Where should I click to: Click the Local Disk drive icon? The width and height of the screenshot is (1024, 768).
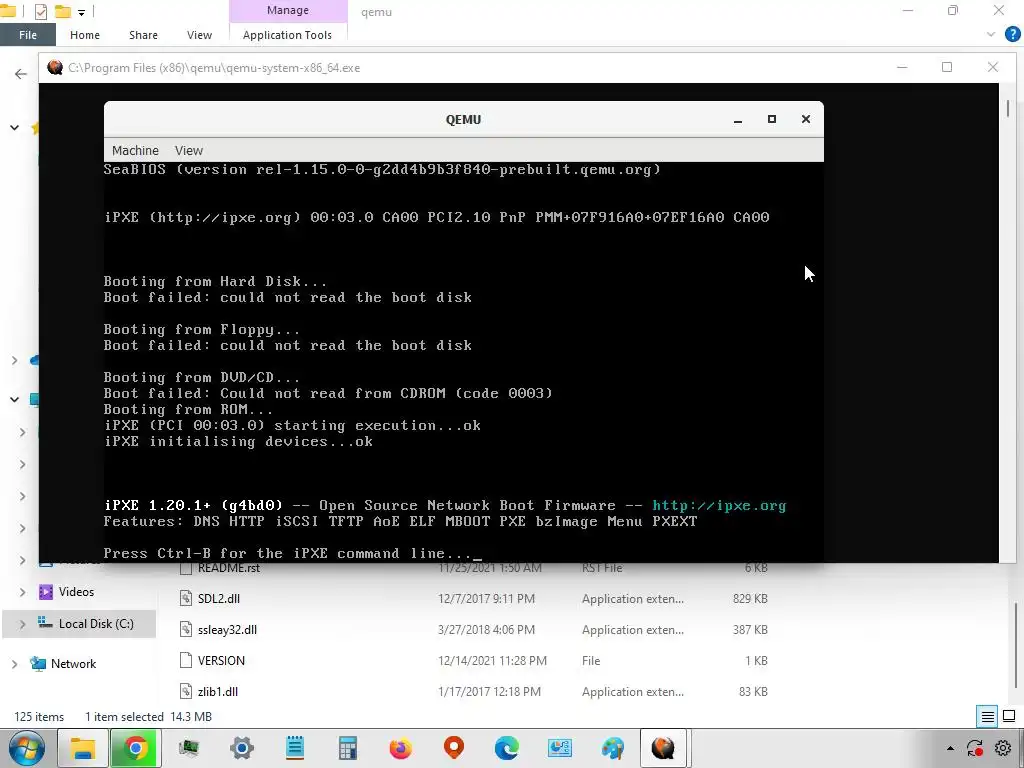coord(45,622)
